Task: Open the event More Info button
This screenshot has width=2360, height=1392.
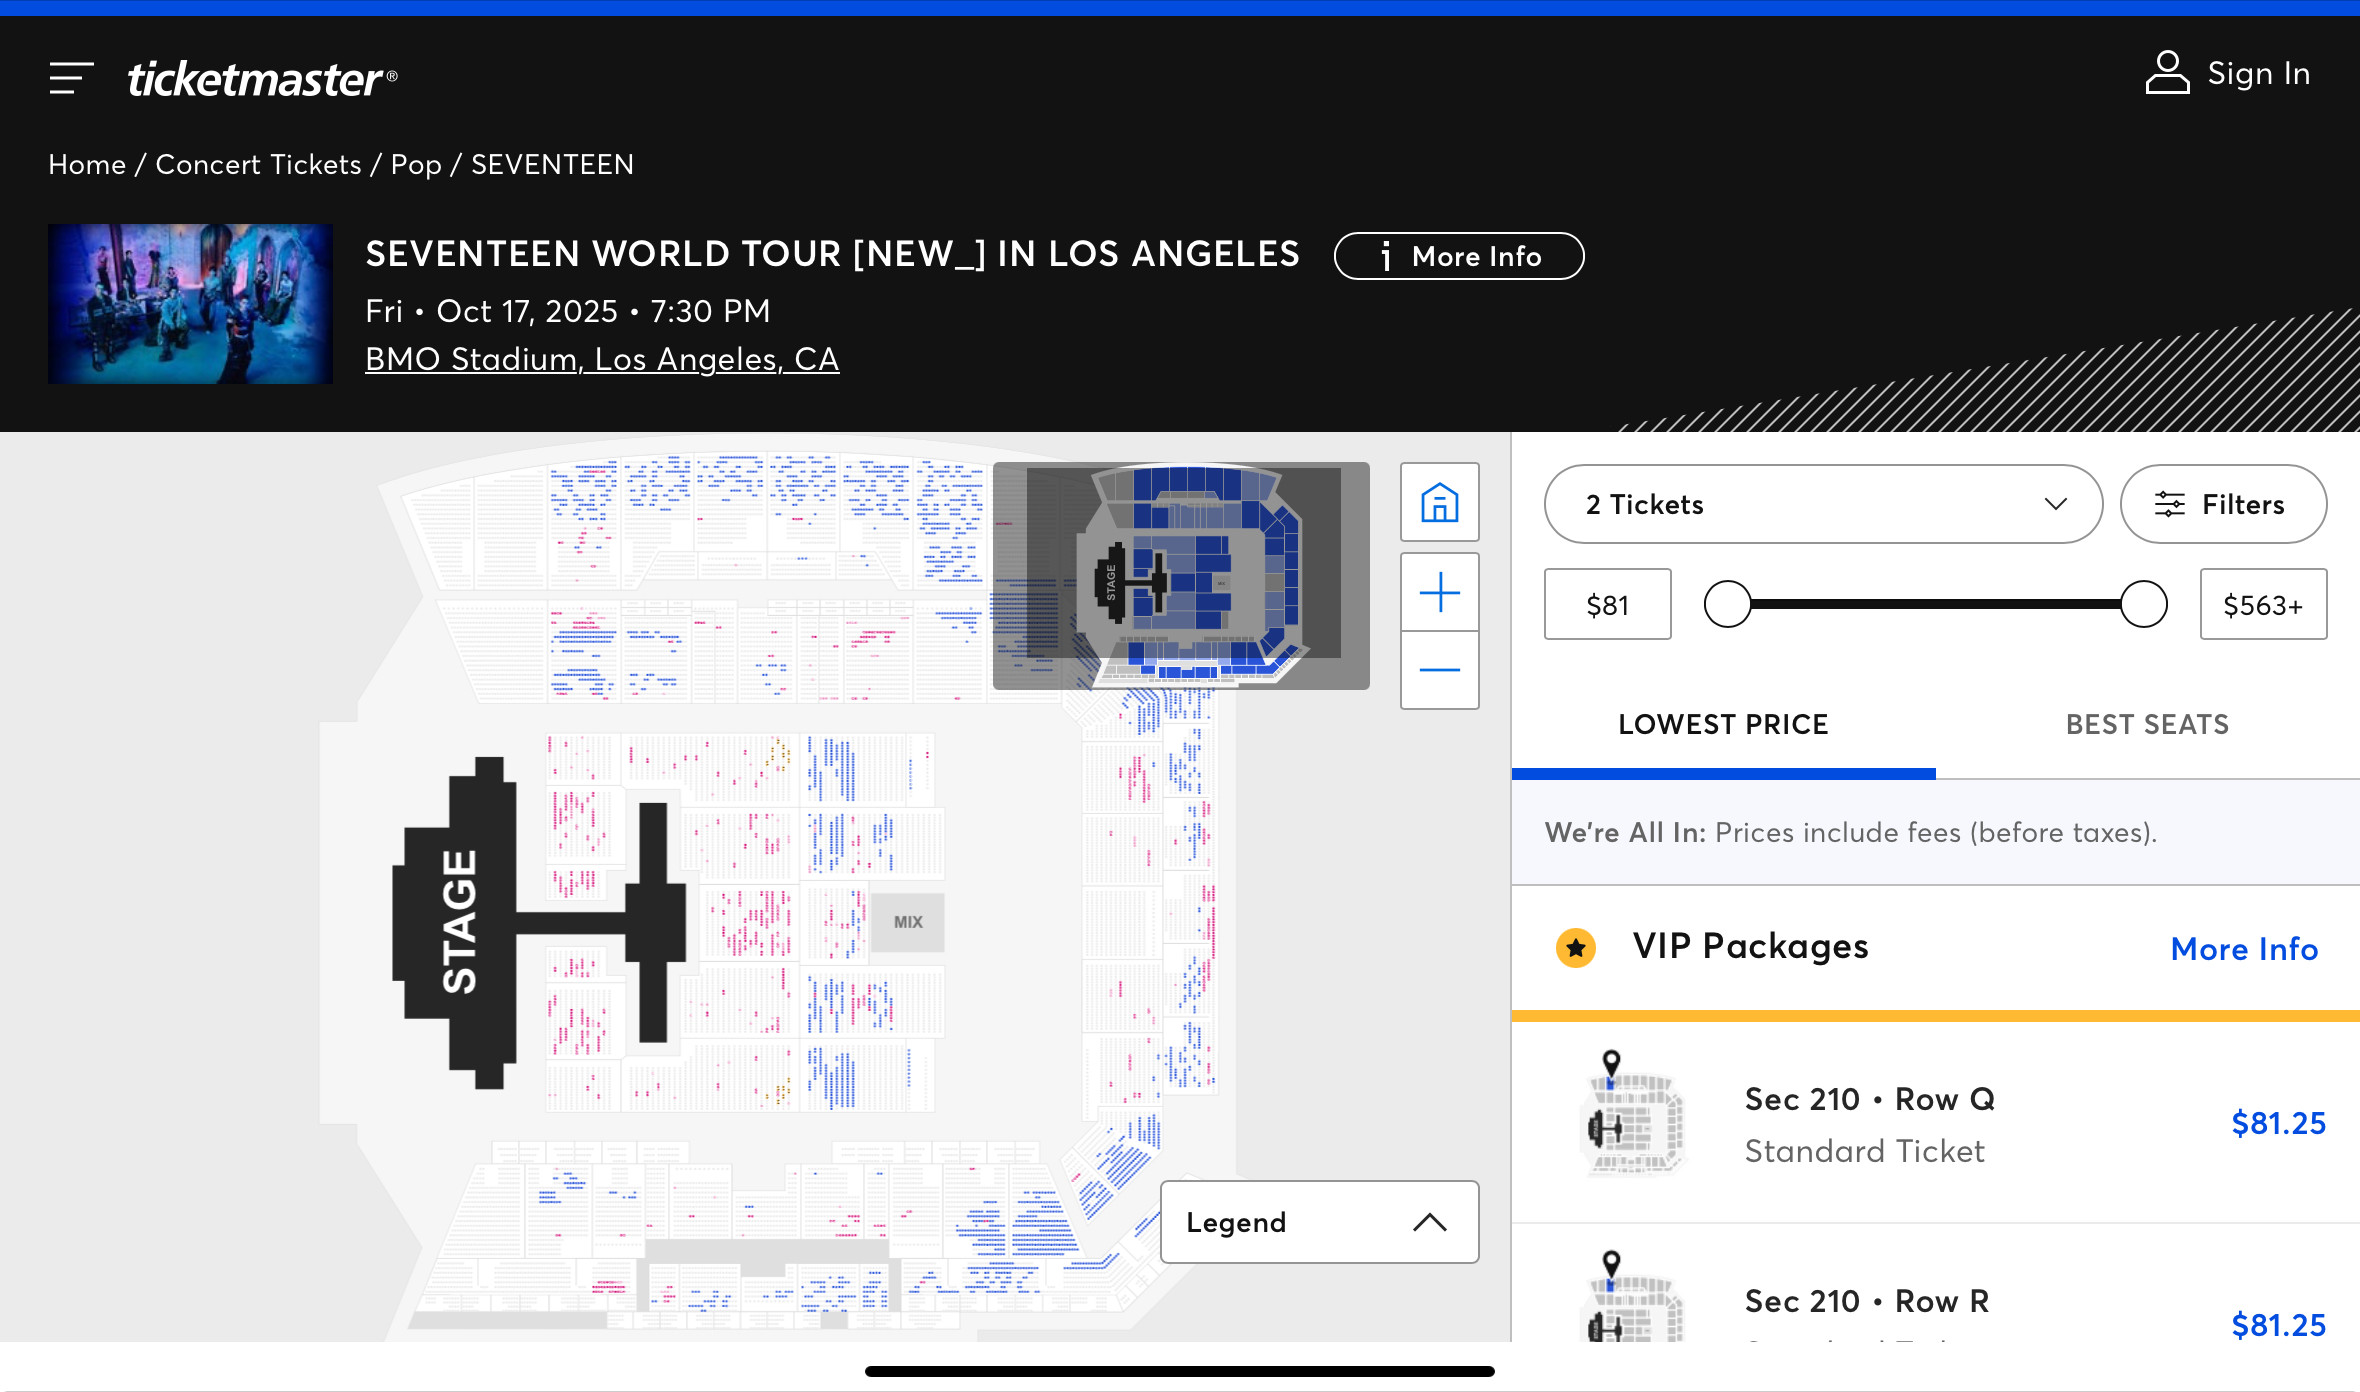Action: click(x=1459, y=256)
